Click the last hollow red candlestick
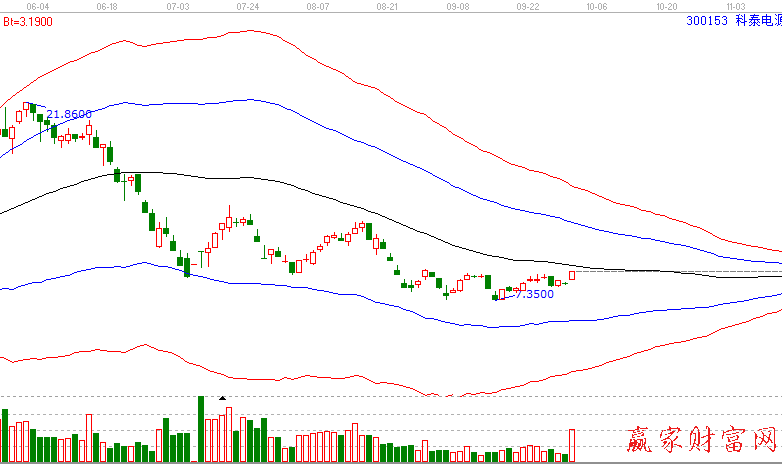This screenshot has width=782, height=464. (573, 274)
